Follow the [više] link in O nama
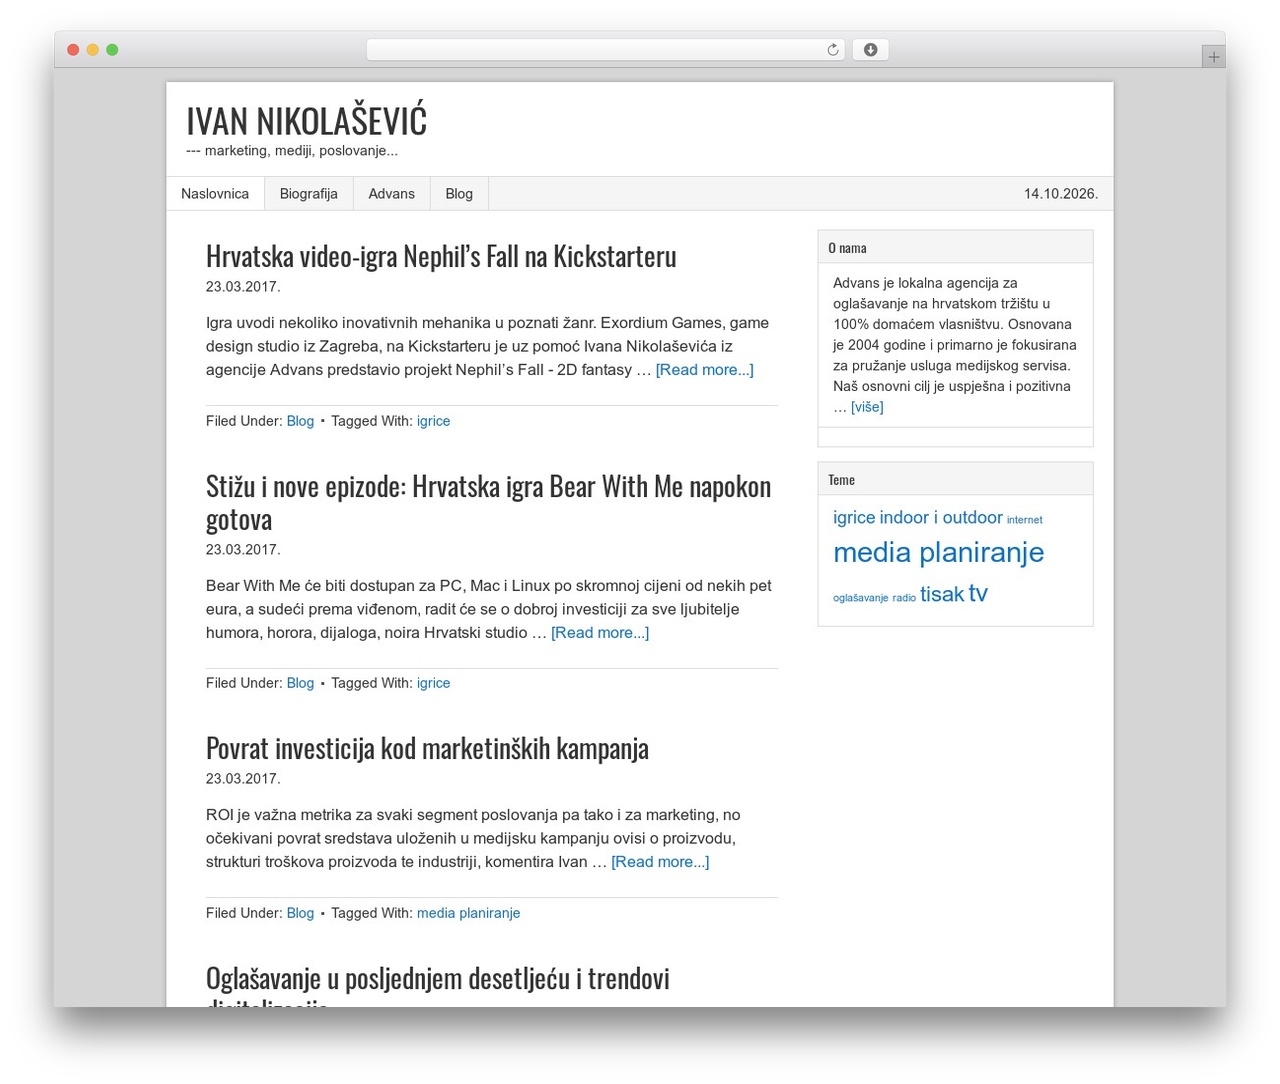 click(867, 407)
